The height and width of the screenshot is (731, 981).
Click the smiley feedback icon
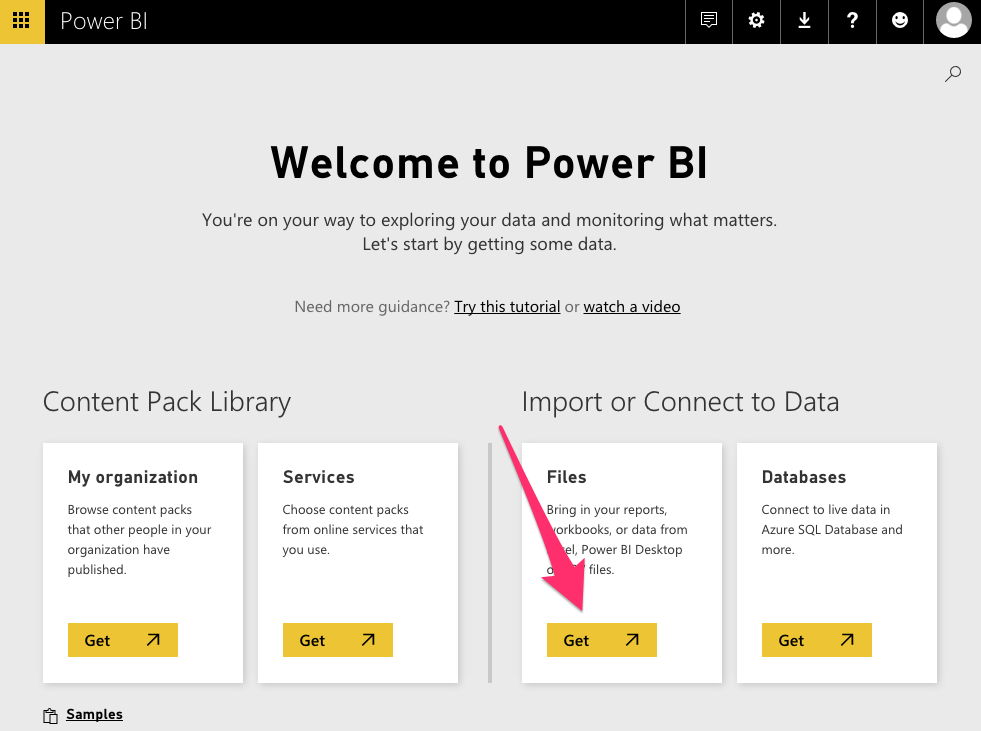tap(899, 21)
